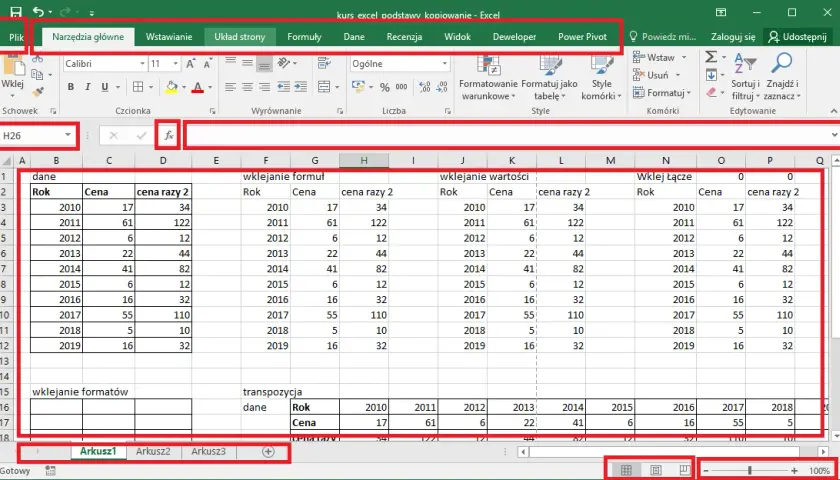Click the Cut scissors icon
840x480 pixels.
click(x=38, y=58)
